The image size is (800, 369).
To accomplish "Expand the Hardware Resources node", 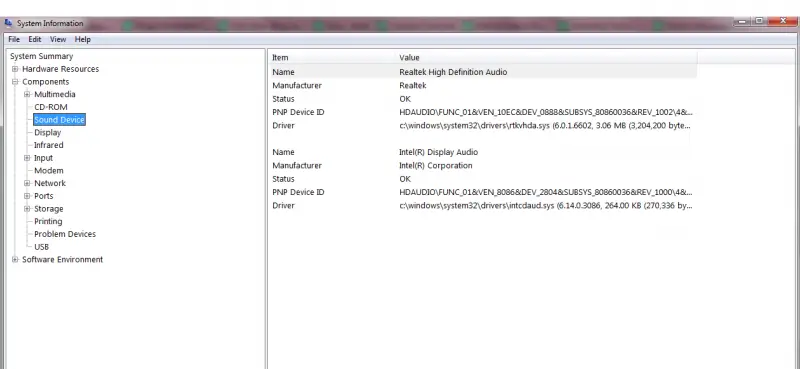I will (x=15, y=69).
